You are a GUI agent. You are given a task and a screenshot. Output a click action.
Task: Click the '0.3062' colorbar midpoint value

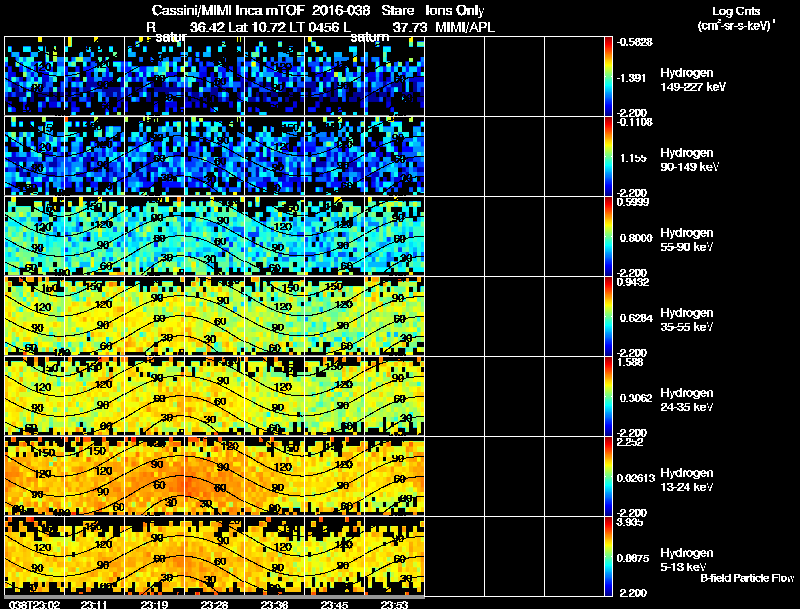pos(636,398)
